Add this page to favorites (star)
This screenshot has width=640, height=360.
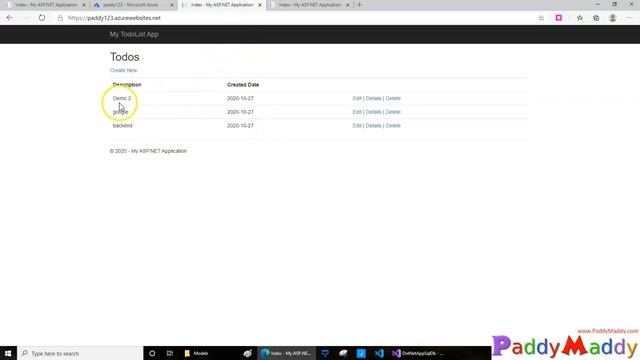(541, 18)
